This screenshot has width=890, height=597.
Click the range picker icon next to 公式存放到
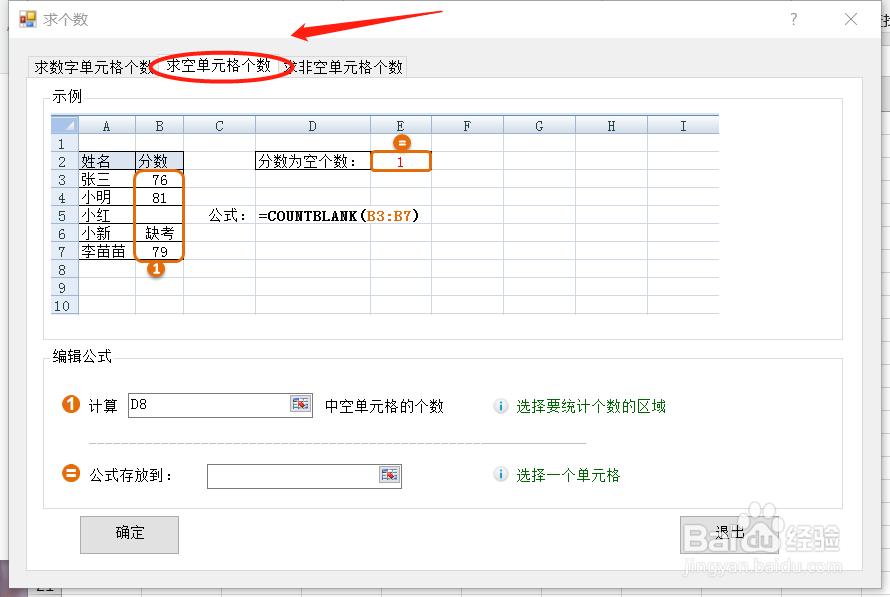tap(390, 476)
